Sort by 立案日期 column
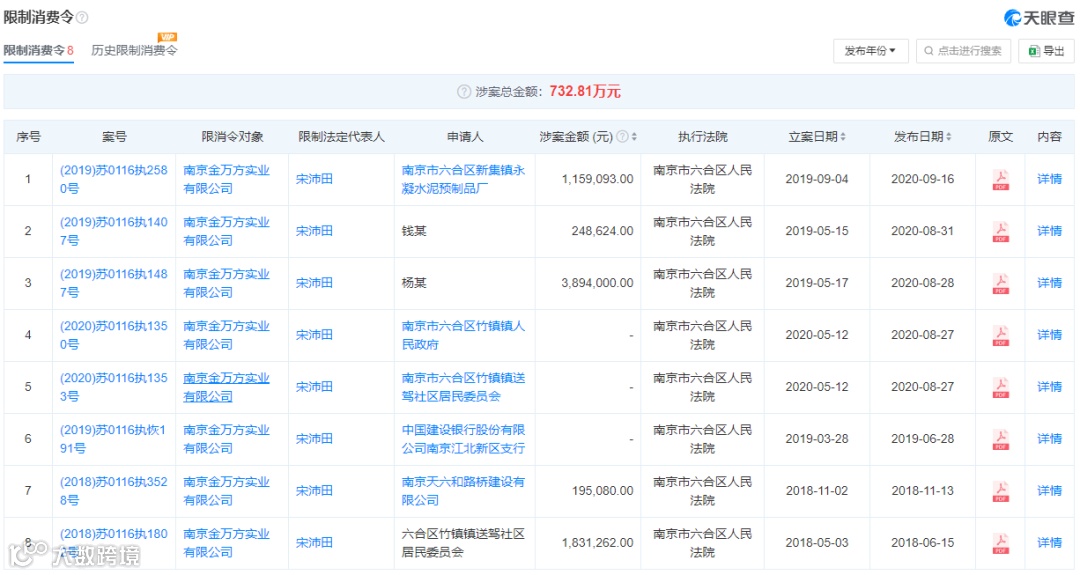The image size is (1080, 575). click(x=843, y=136)
